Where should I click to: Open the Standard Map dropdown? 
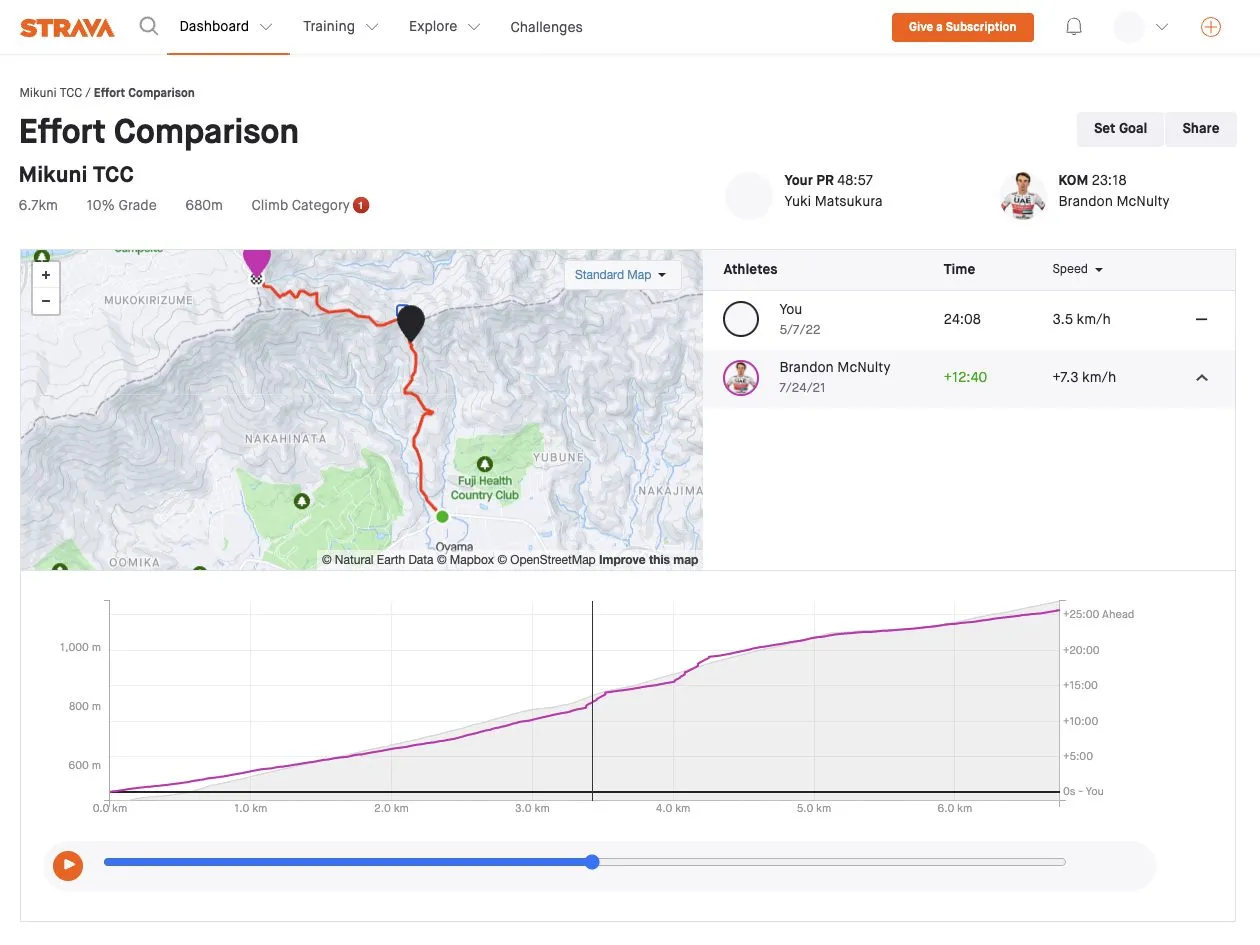tap(621, 275)
